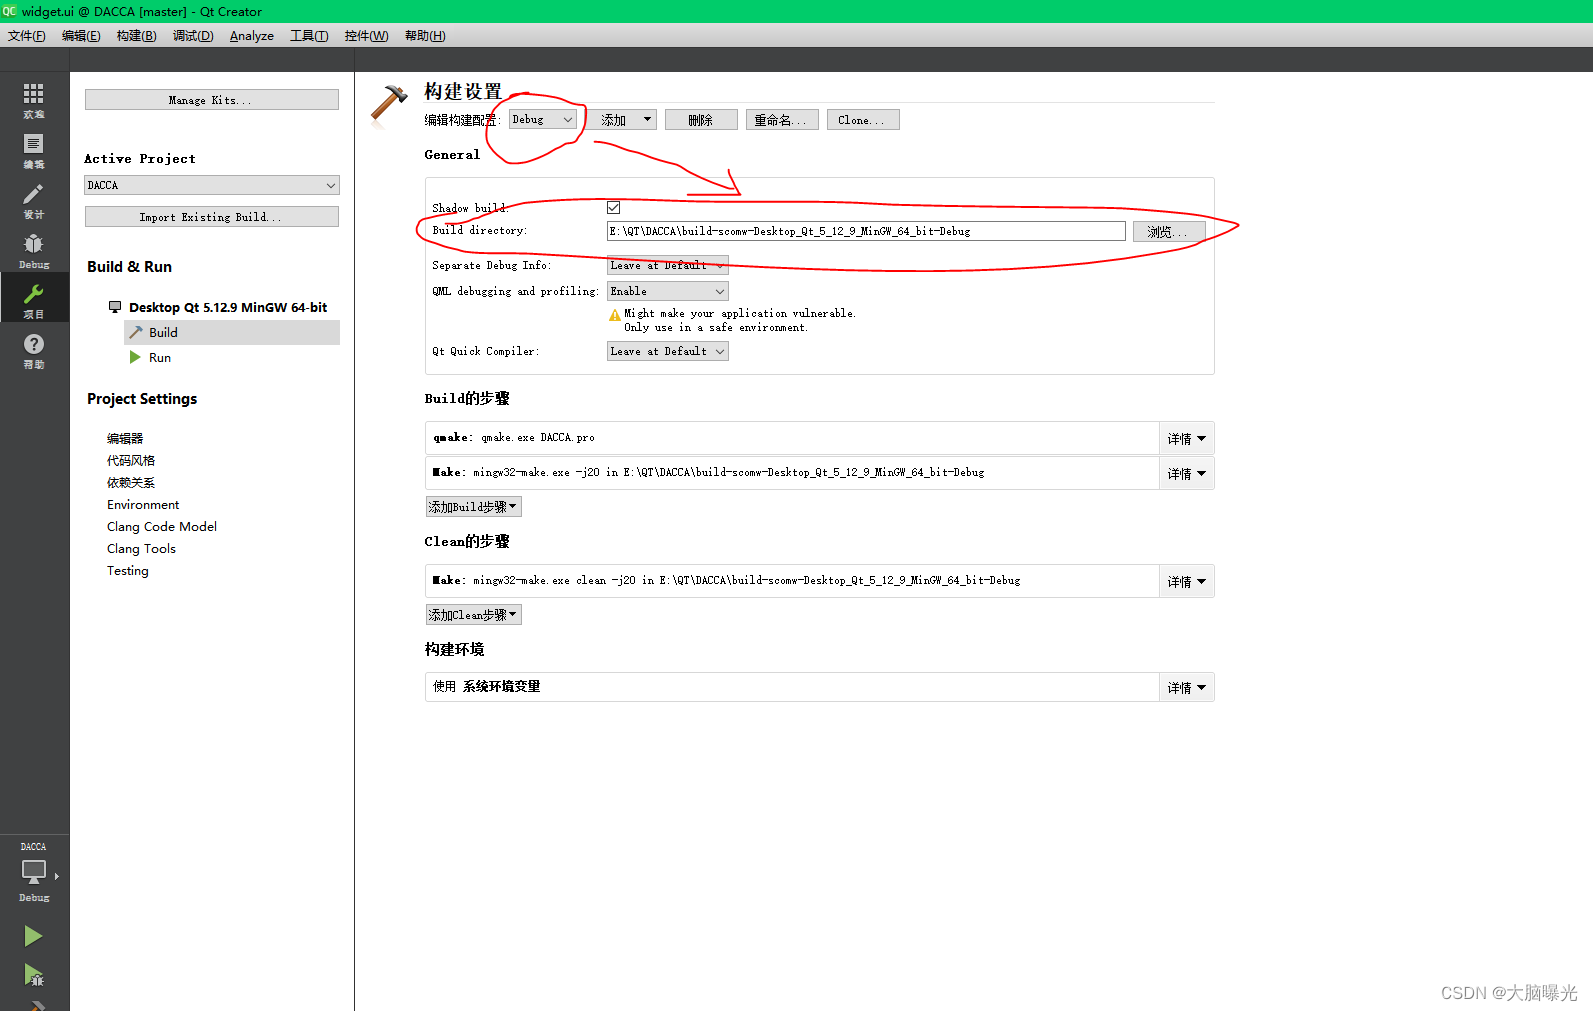Click the QML debugging warning icon

click(x=615, y=315)
